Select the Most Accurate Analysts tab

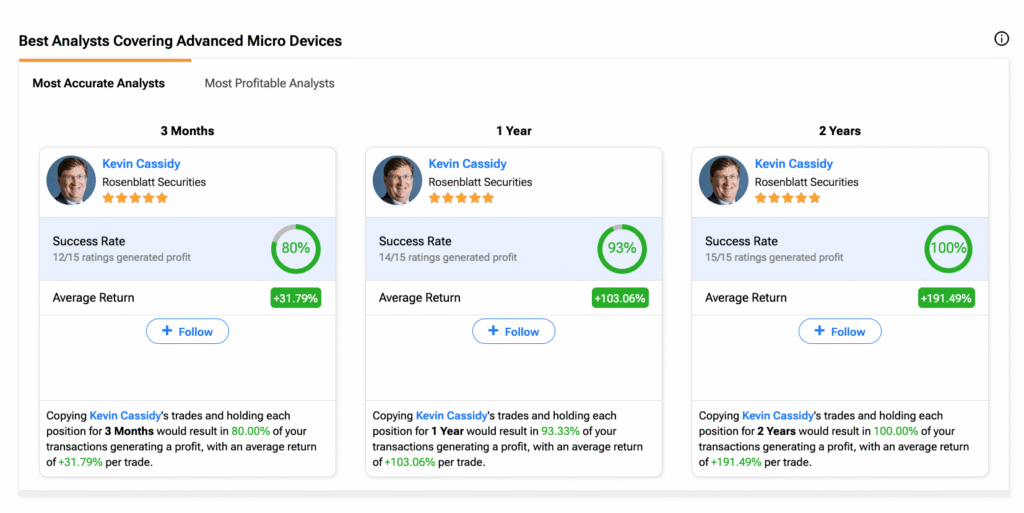pos(99,84)
